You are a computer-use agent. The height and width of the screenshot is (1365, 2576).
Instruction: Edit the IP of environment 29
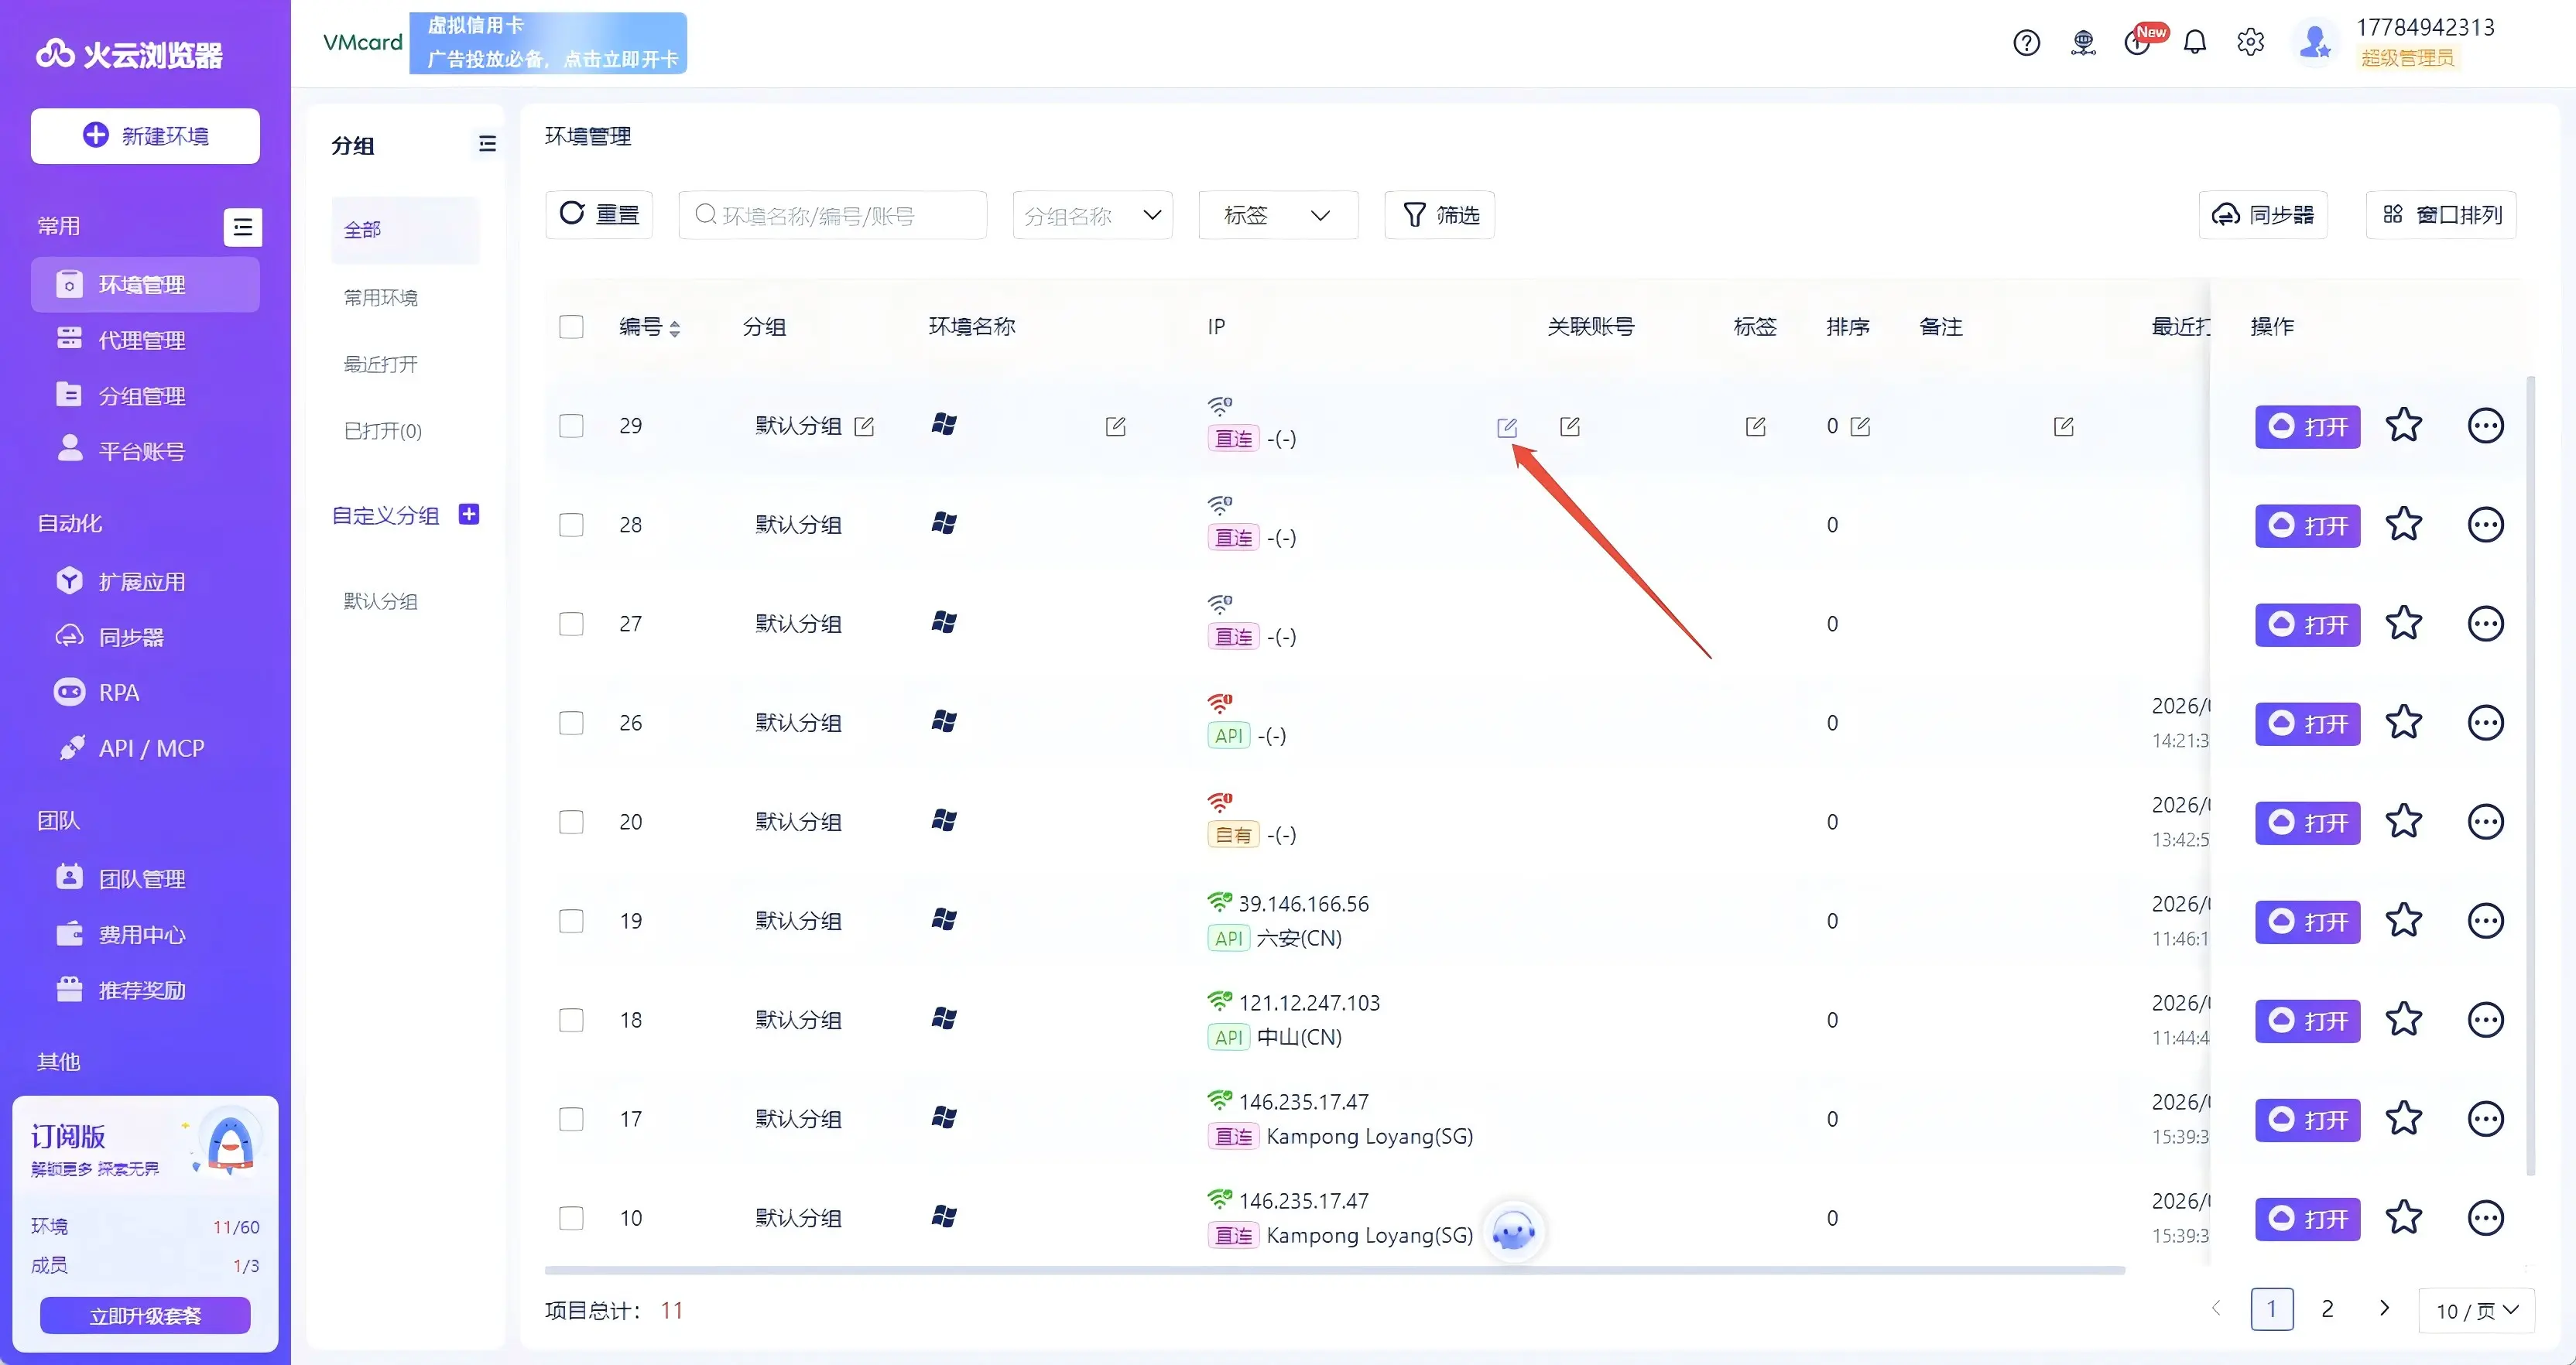(x=1506, y=428)
